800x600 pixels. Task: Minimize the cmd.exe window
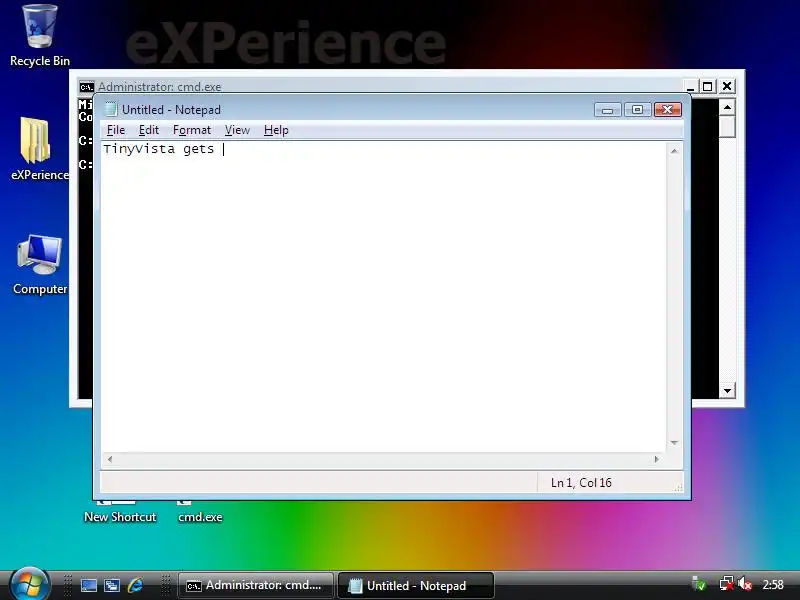[690, 87]
